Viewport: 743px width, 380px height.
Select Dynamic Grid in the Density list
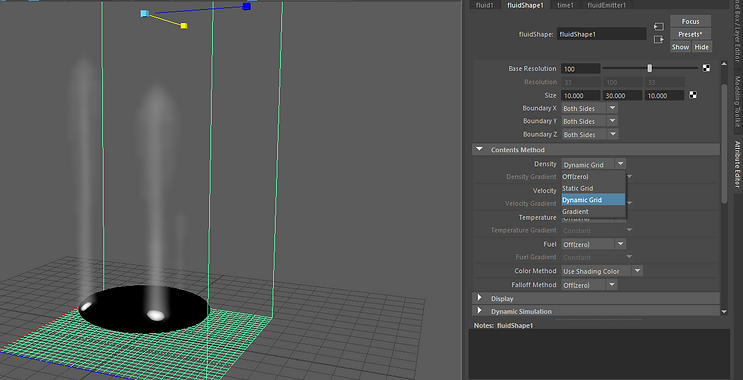tap(593, 200)
